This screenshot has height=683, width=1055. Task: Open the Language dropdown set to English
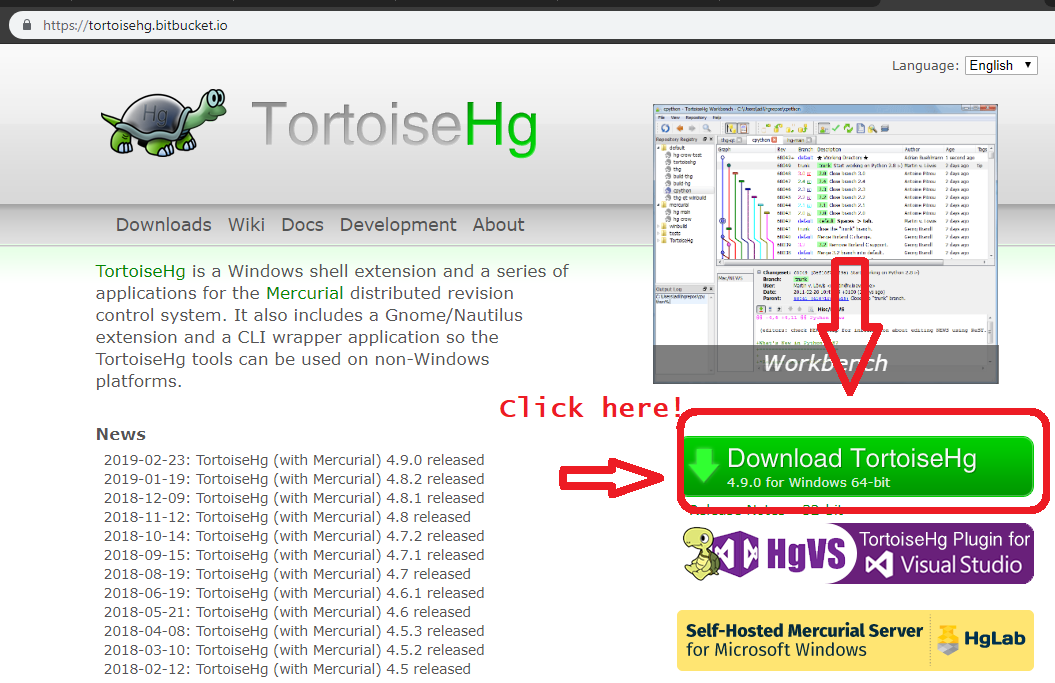coord(1001,65)
